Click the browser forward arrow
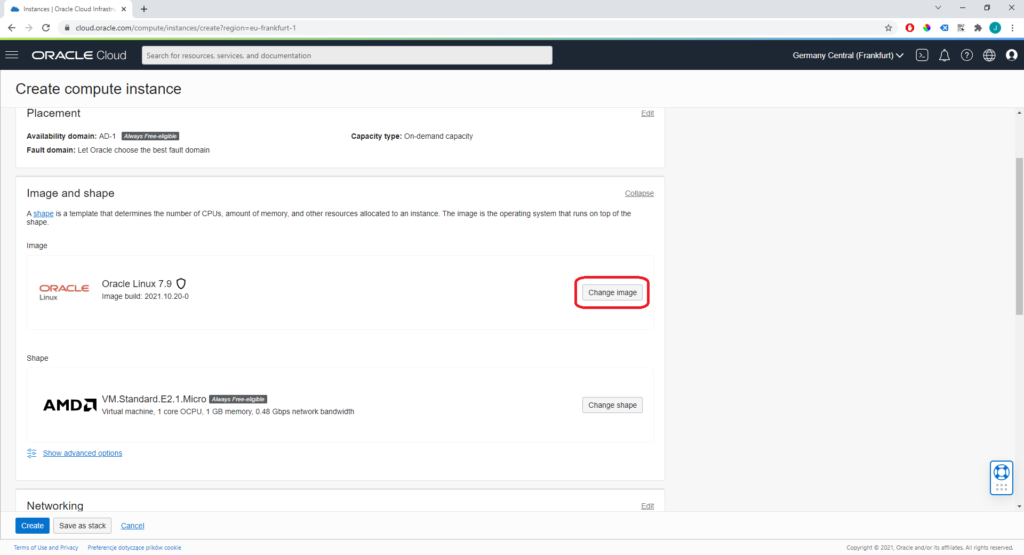 [x=29, y=27]
